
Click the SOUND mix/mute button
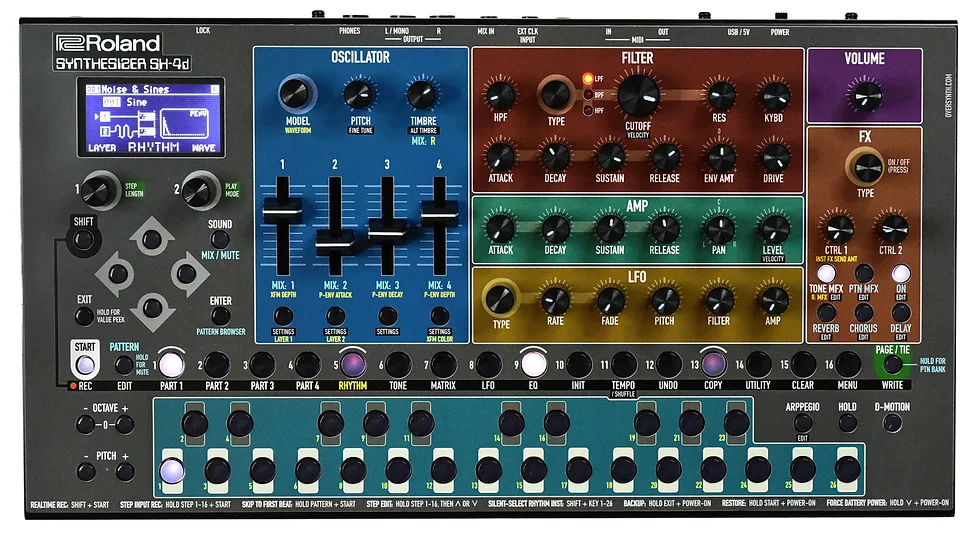(219, 239)
